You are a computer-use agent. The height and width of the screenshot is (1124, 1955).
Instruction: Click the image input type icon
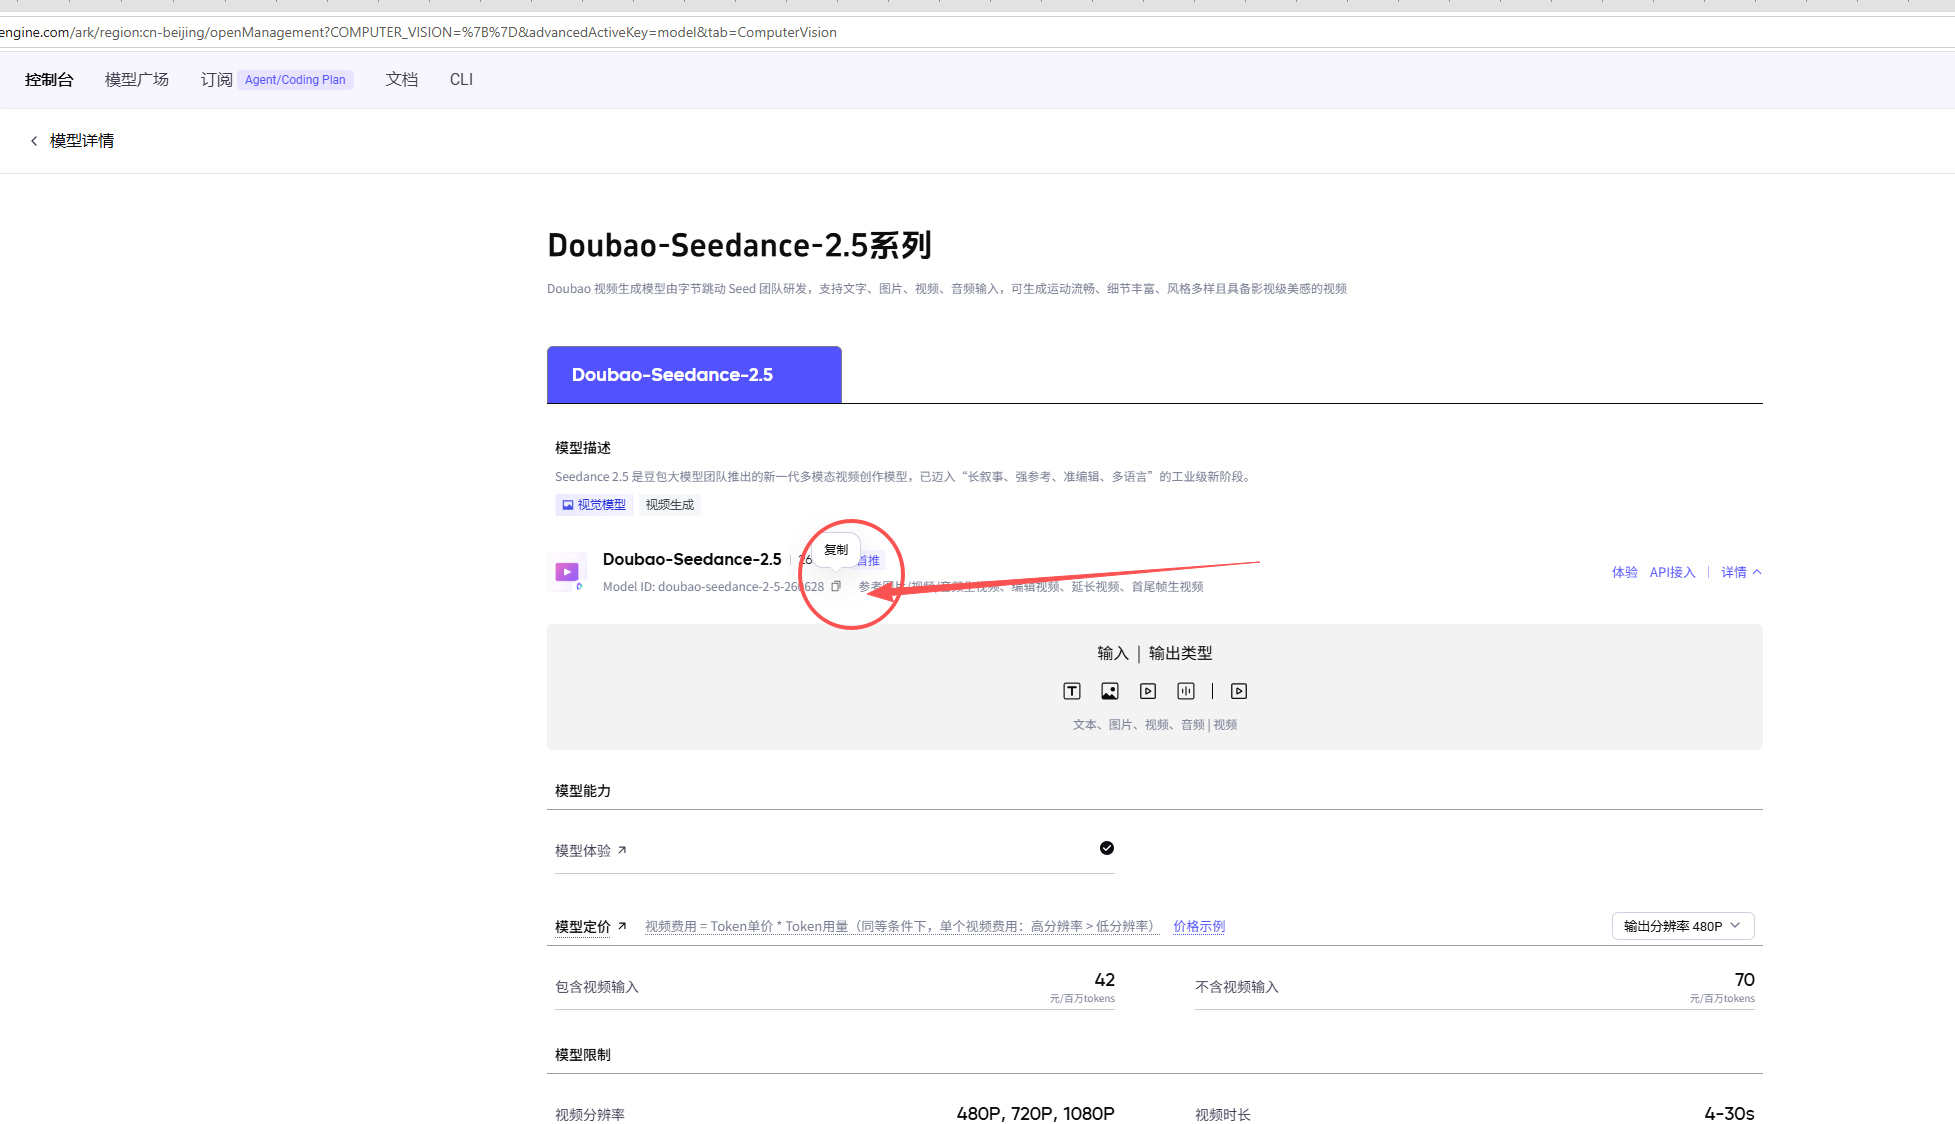coord(1110,691)
